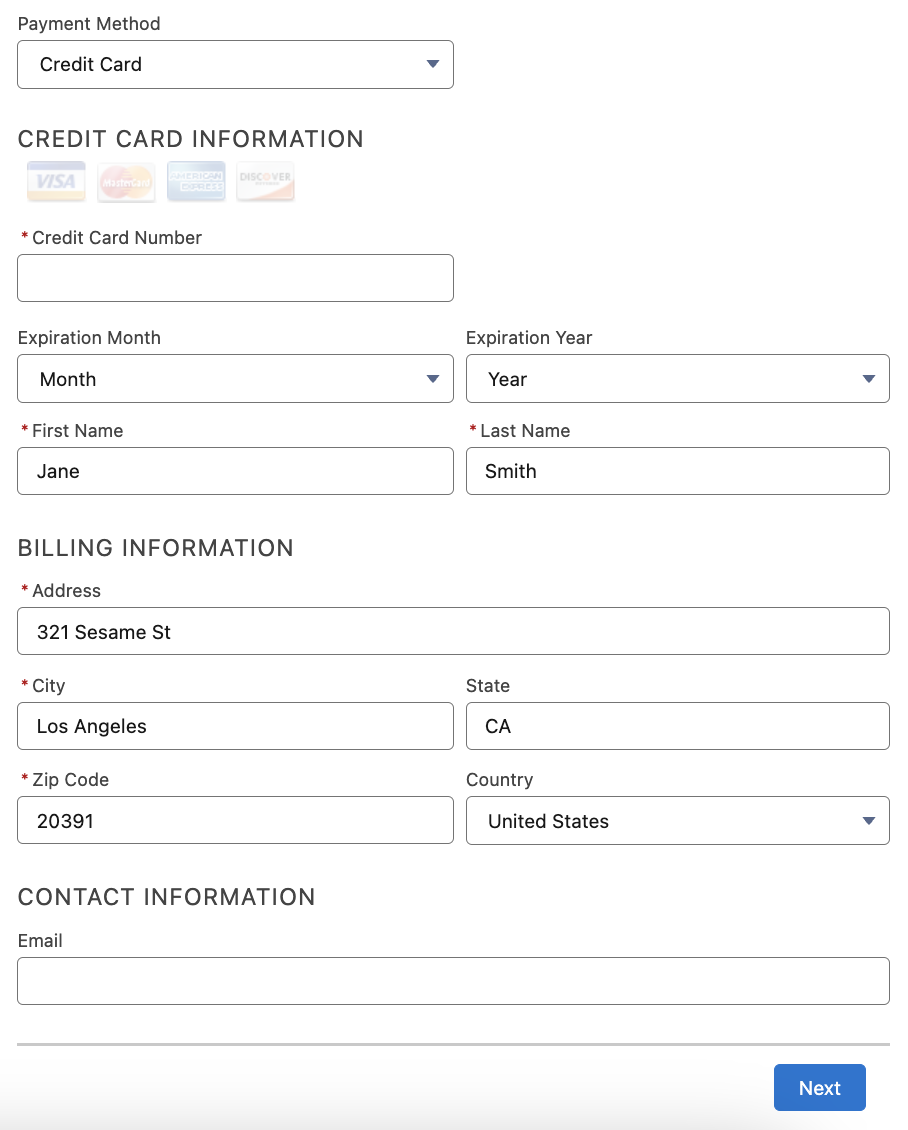Viewport: 908px width, 1130px height.
Task: Click the Next button
Action: 819,1088
